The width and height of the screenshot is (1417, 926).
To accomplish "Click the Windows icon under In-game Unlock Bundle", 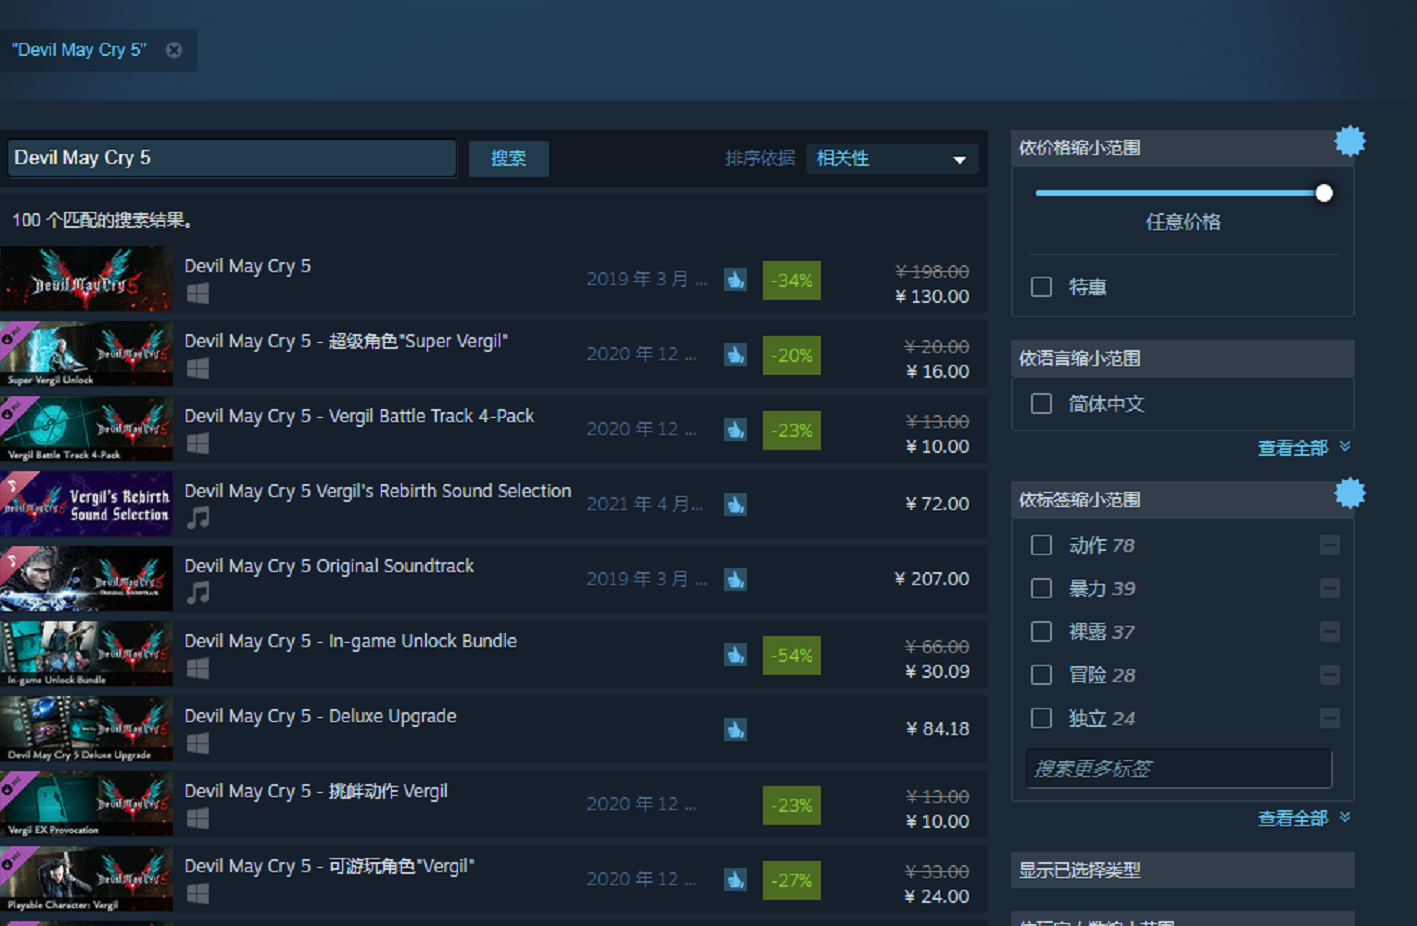I will coord(198,668).
